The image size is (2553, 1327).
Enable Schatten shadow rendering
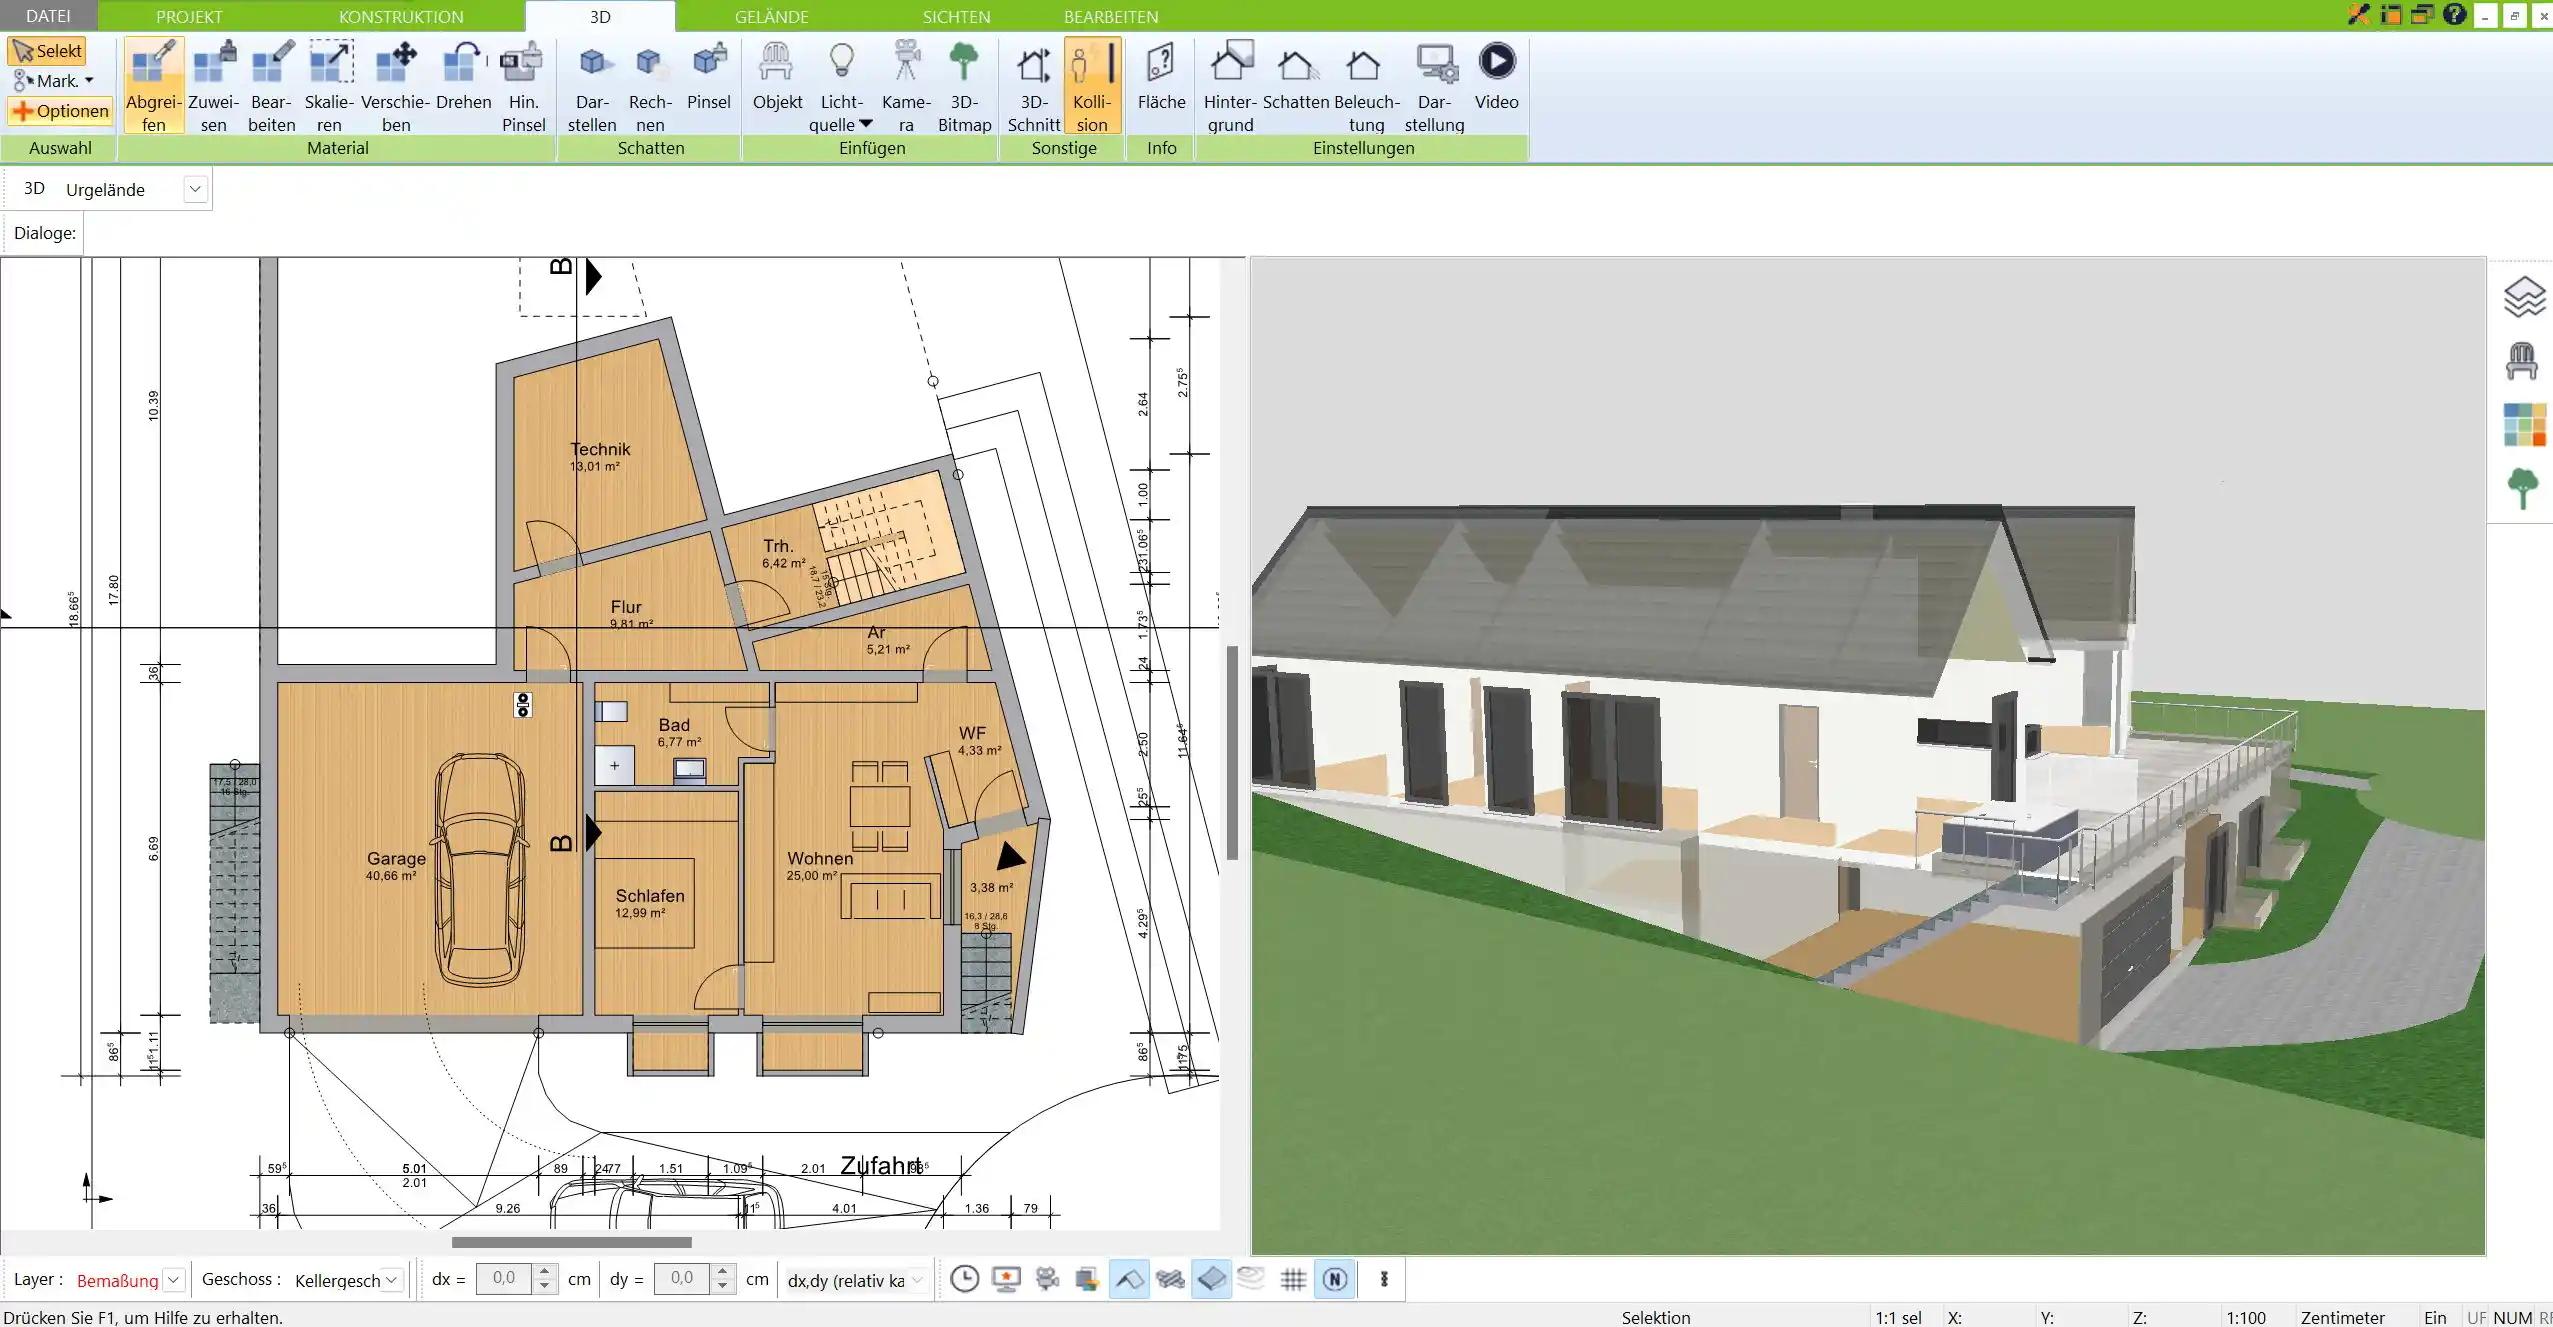coord(1296,85)
